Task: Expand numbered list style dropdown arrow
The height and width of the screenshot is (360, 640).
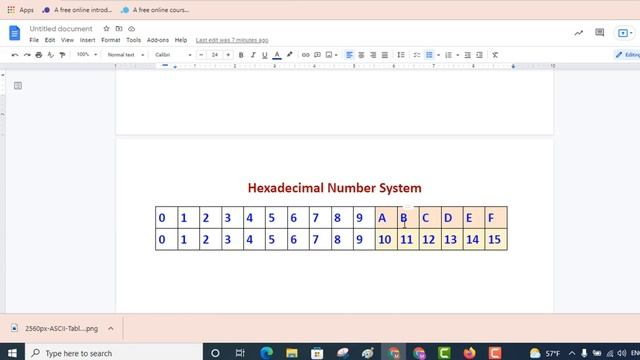Action: (458, 55)
